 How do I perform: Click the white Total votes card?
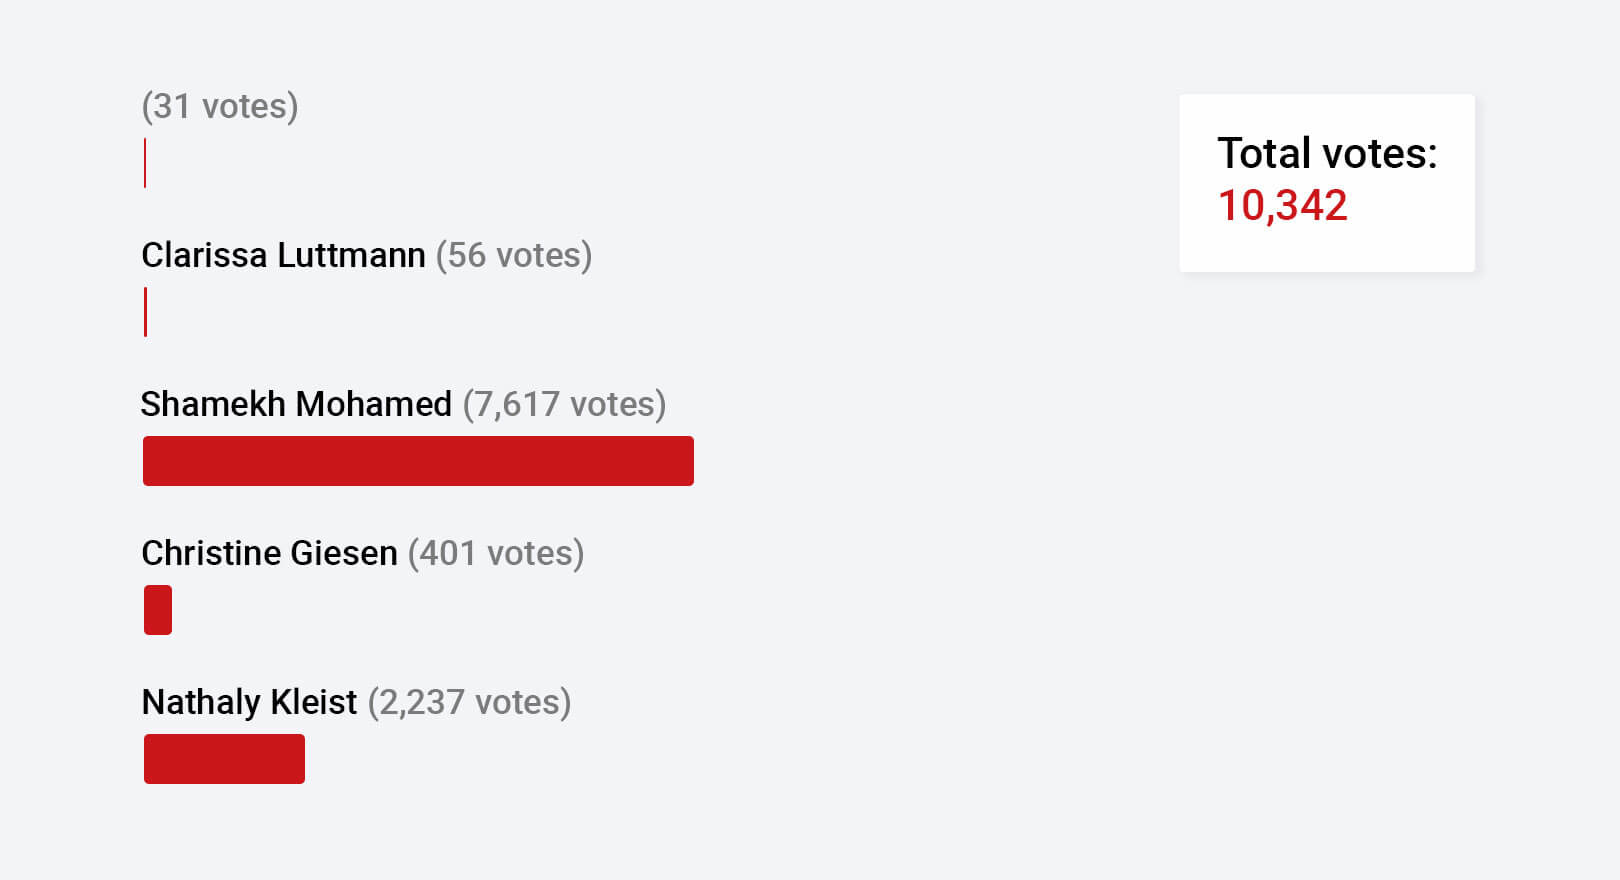coord(1327,183)
